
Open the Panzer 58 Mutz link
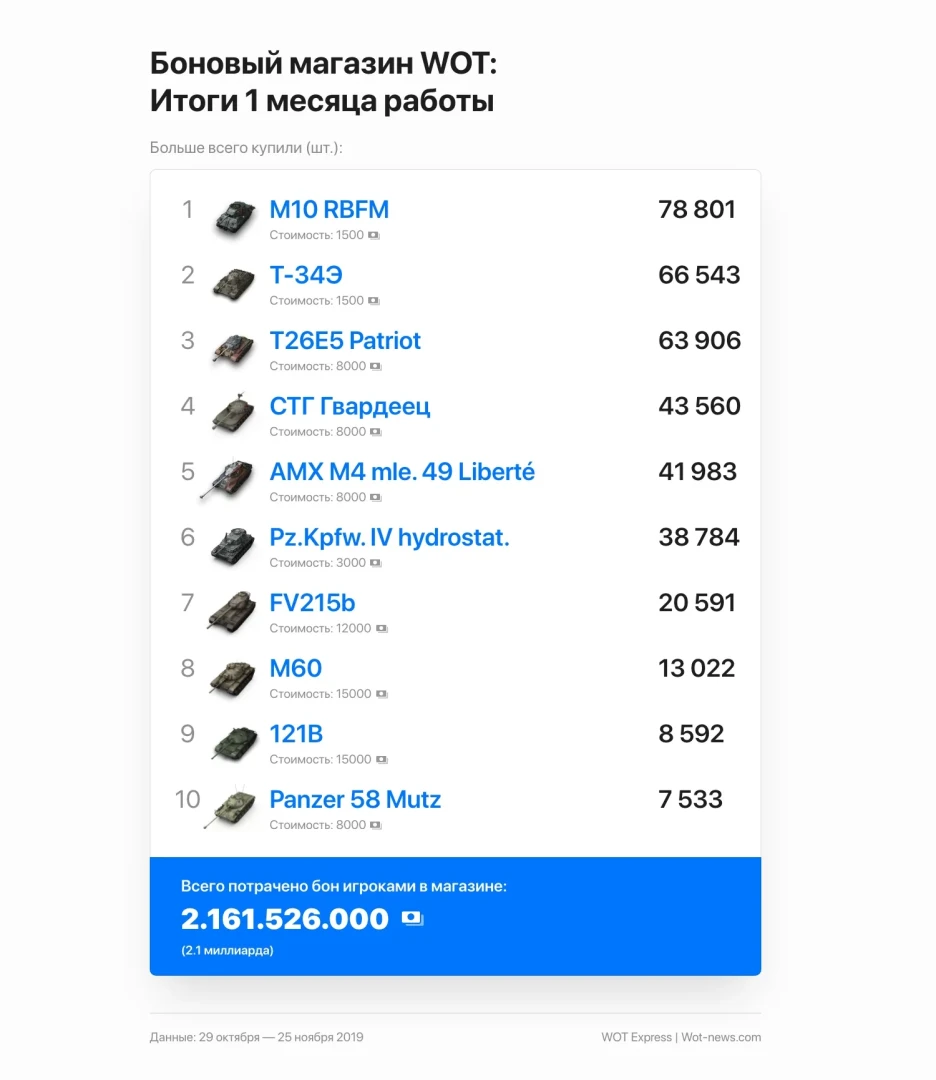pyautogui.click(x=355, y=799)
